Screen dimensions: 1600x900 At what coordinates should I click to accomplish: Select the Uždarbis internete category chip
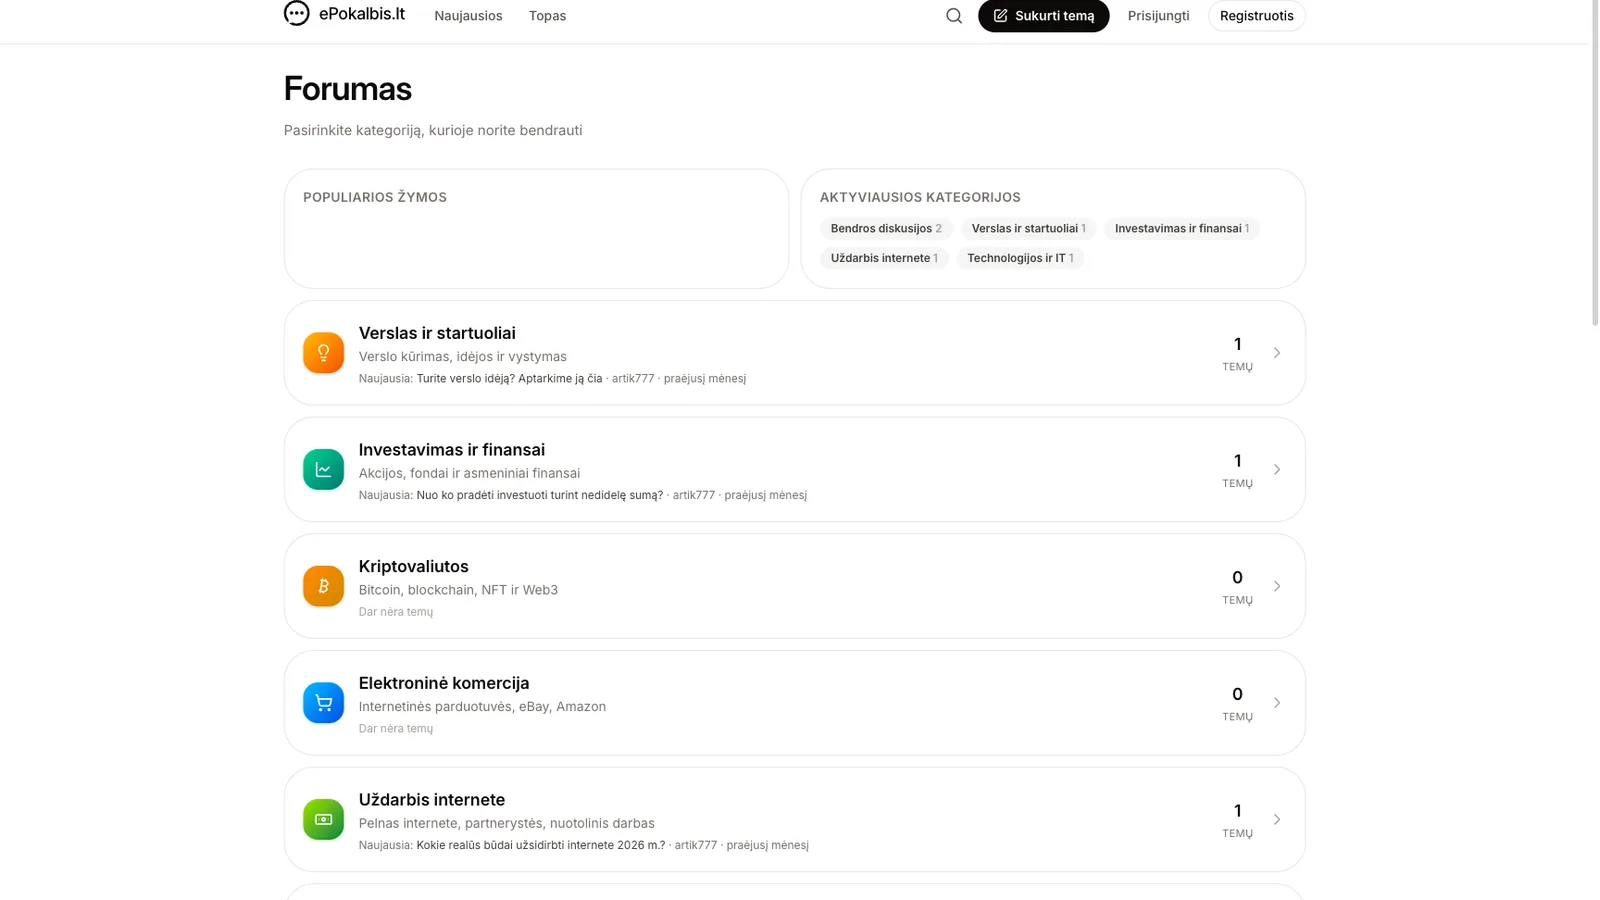(884, 258)
